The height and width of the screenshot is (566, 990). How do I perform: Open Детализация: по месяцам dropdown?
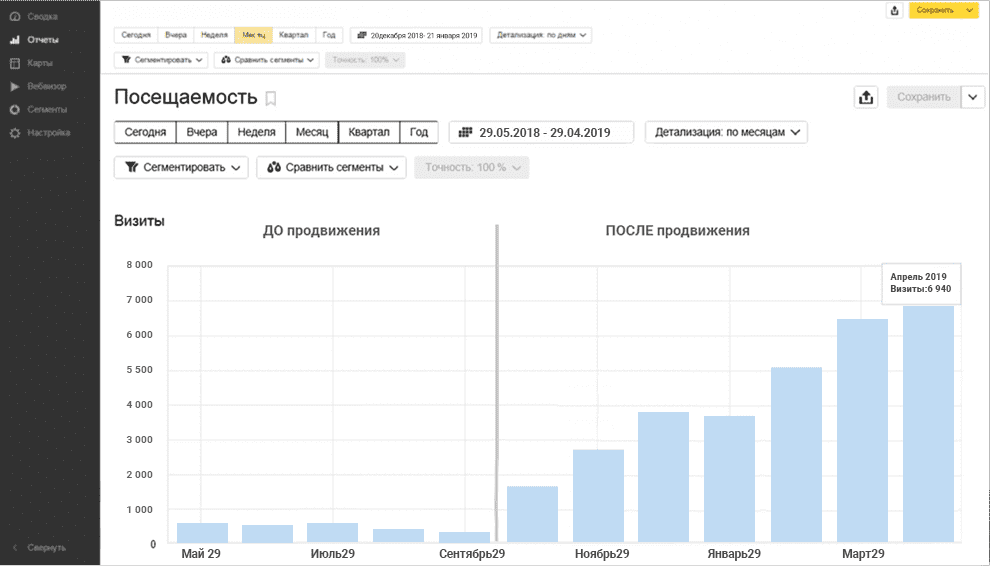pyautogui.click(x=726, y=132)
